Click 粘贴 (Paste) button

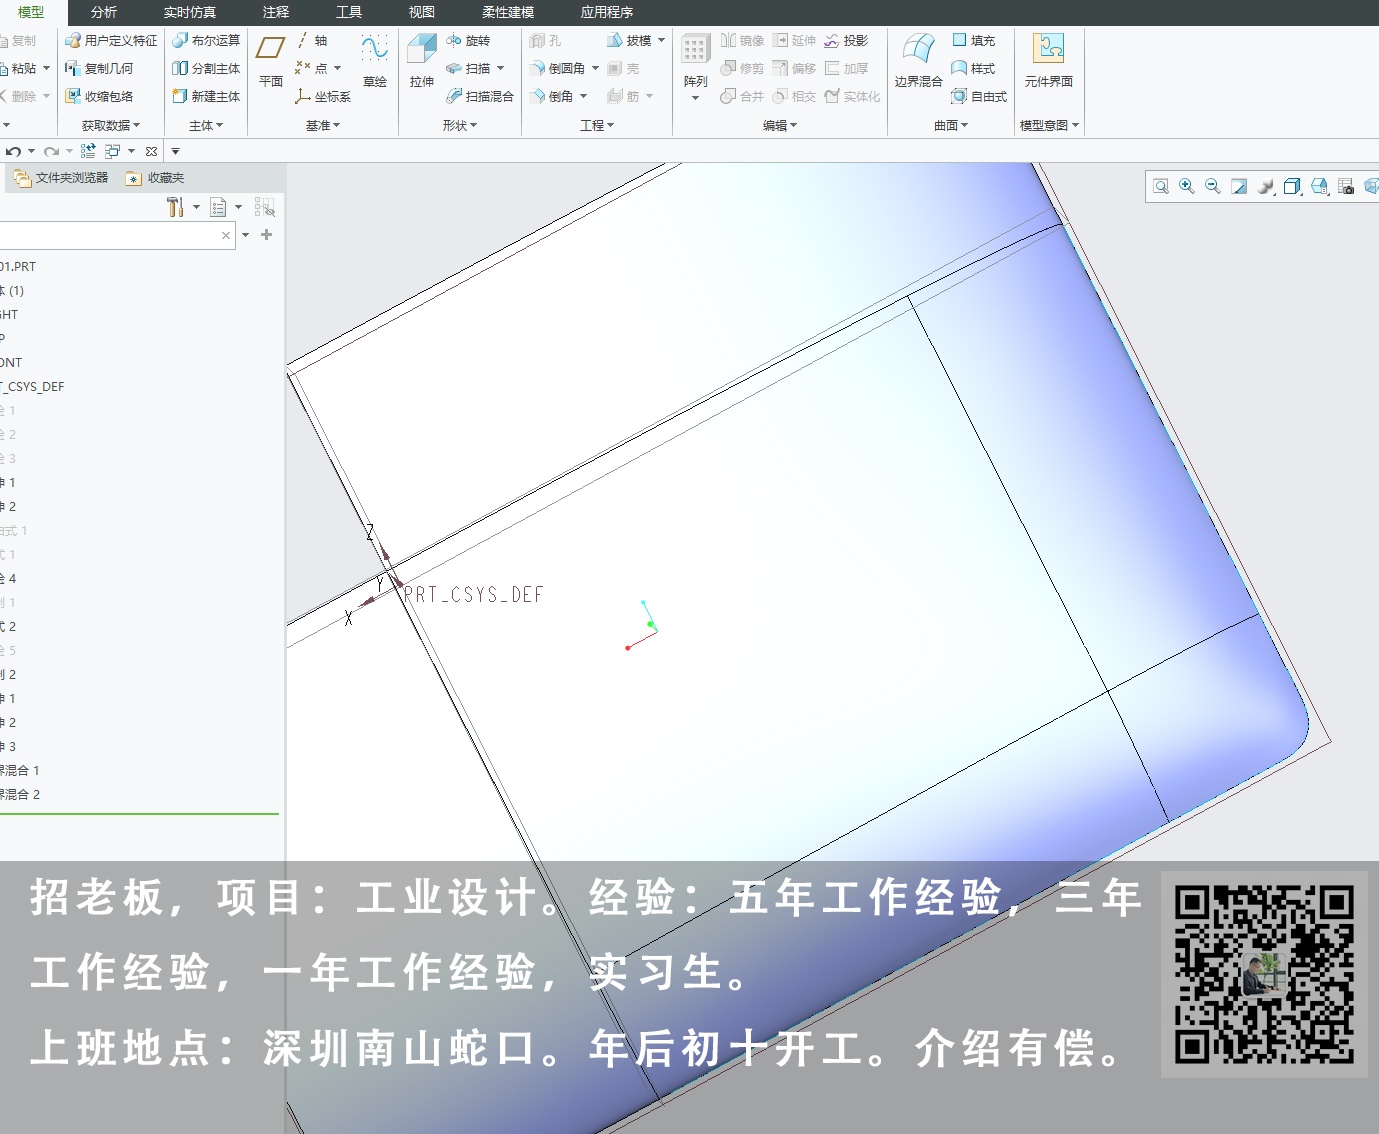tap(18, 69)
